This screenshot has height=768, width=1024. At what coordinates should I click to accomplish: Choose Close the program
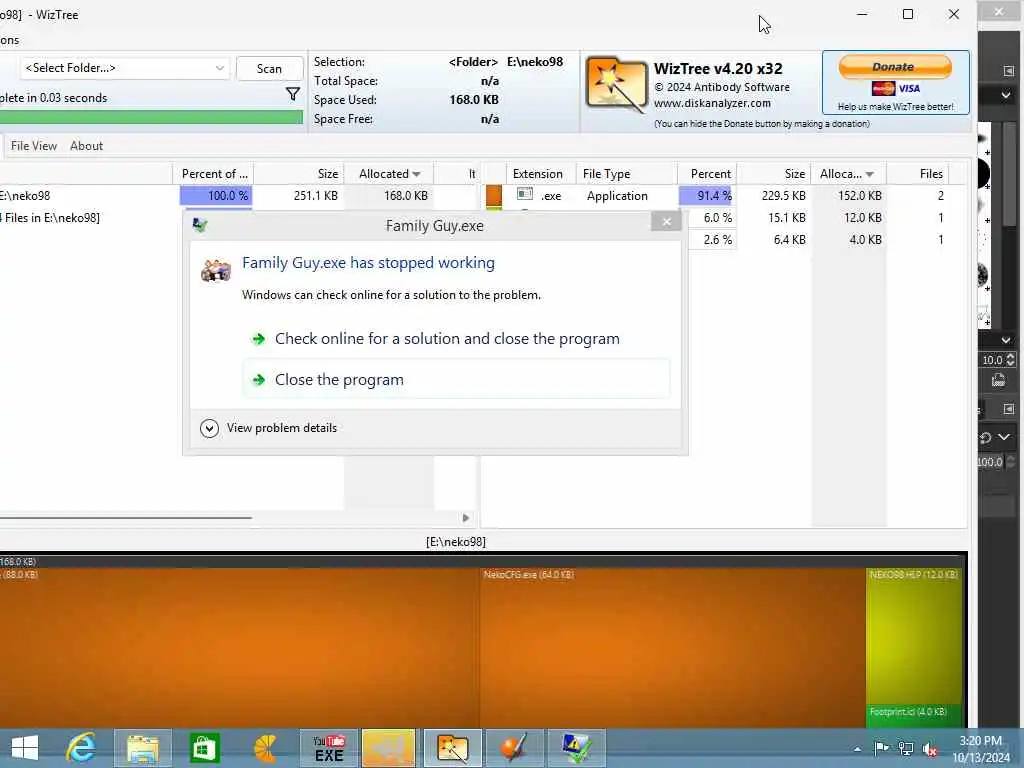(455, 379)
